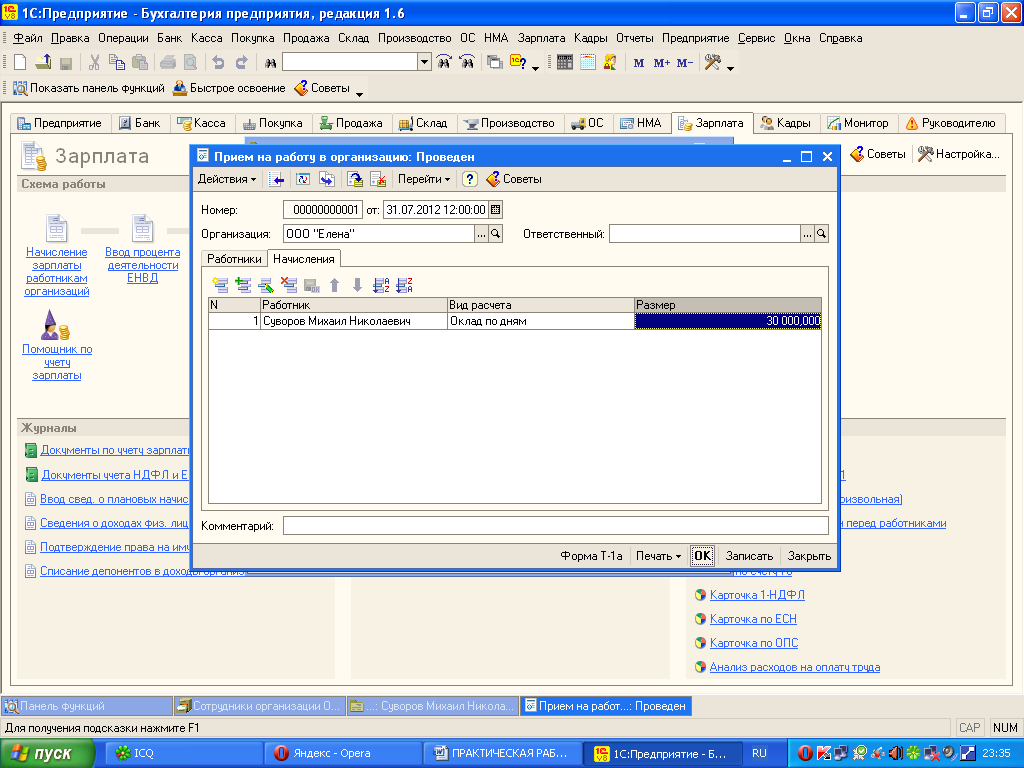1024x768 pixels.
Task: Click the Комментарий input field
Action: 555,525
